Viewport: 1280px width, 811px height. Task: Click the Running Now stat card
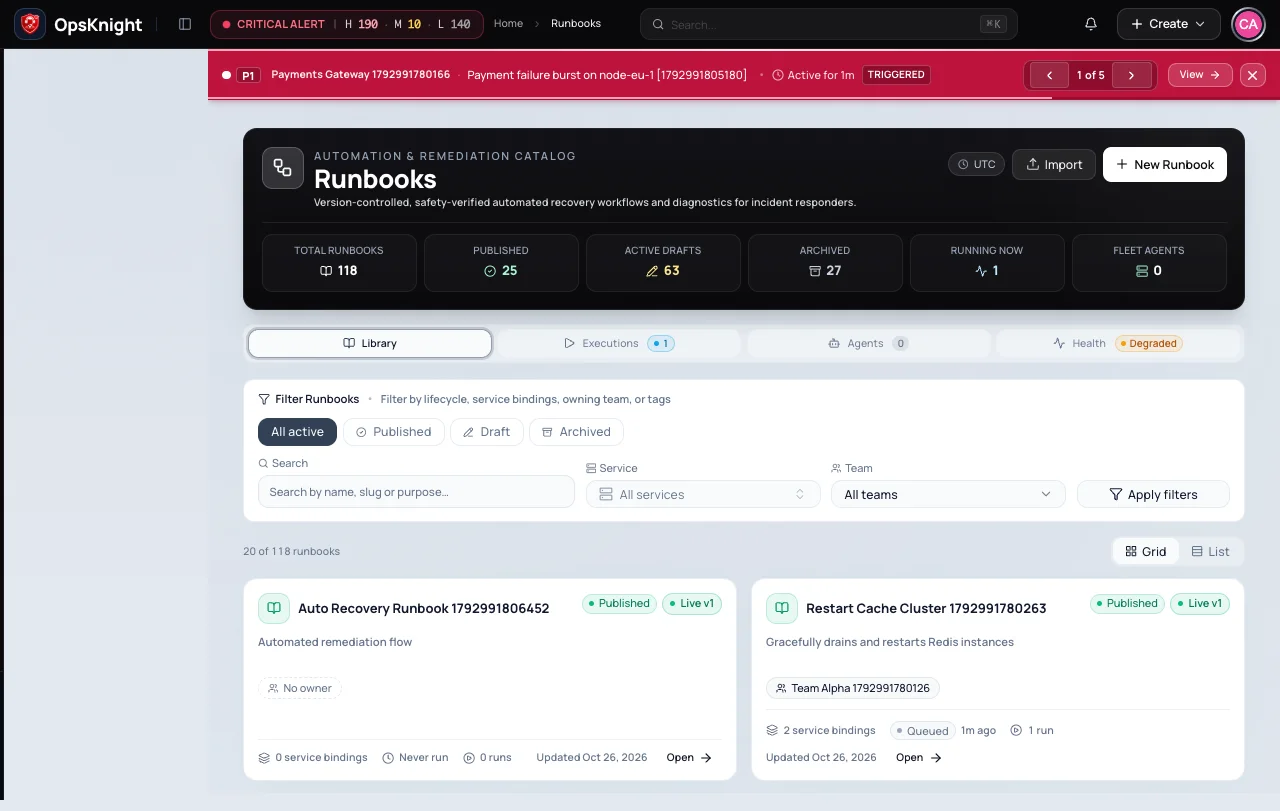coord(987,262)
